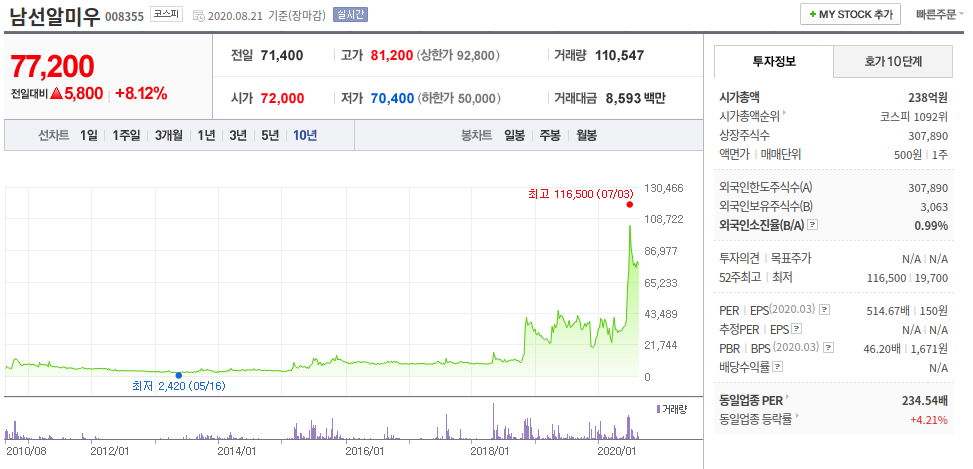Click the 코스피 1092위 ranking text
Screen dimensions: 973x469
pyautogui.click(x=913, y=117)
